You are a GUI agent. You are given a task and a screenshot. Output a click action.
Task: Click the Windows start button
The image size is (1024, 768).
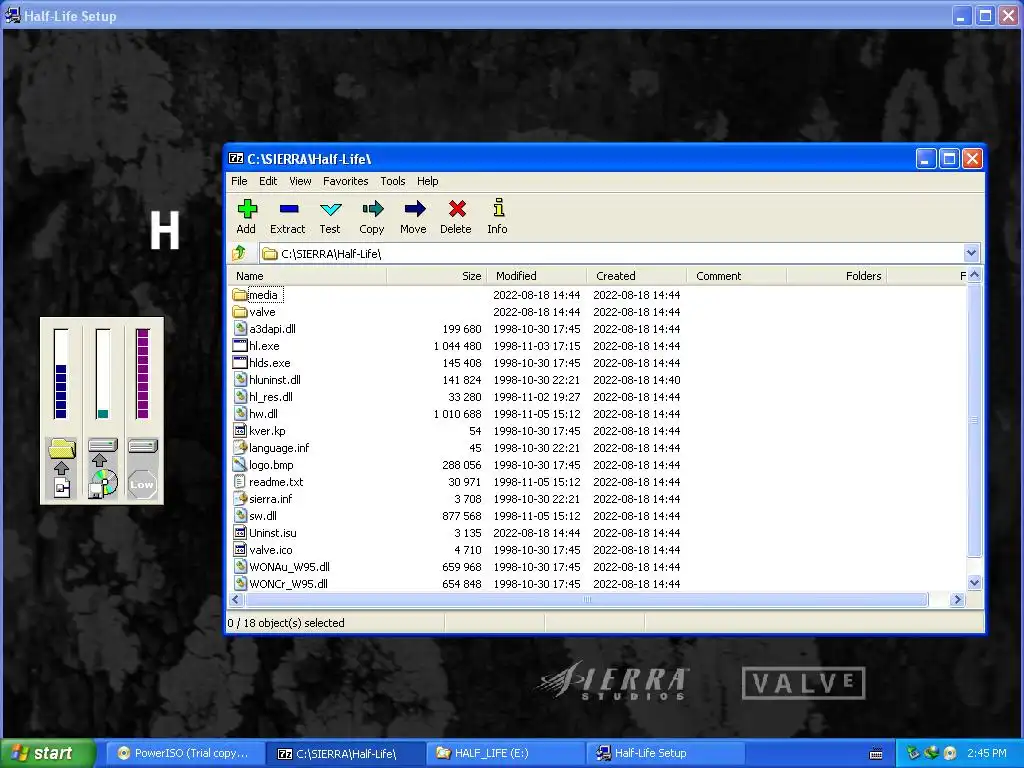[47, 754]
